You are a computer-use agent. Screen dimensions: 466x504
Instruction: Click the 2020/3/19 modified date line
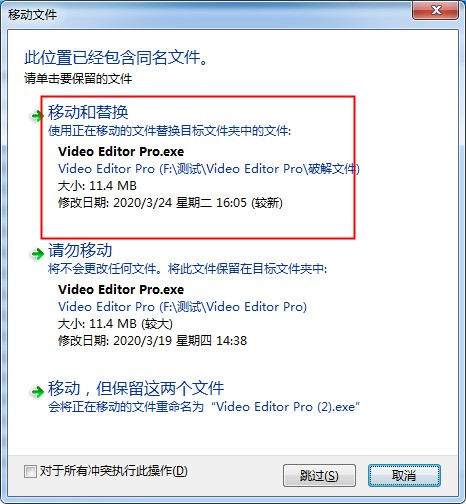152,341
